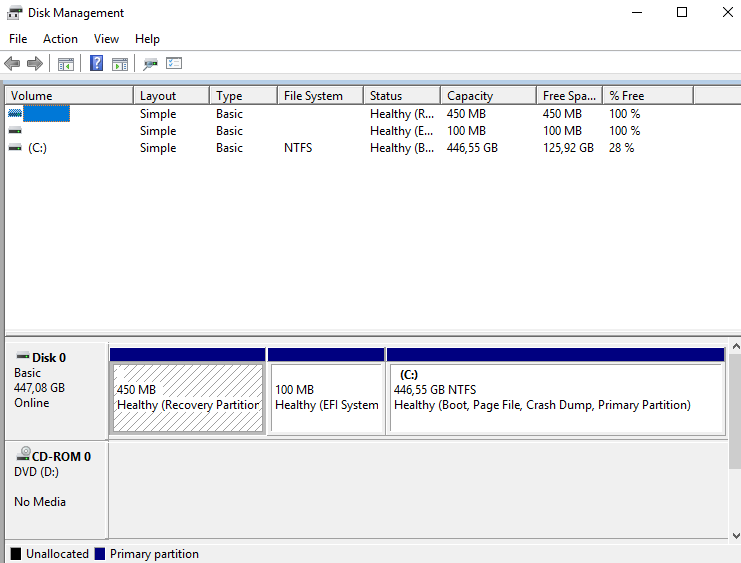This screenshot has width=741, height=563.
Task: Click the Healthy (R... status cell
Action: (402, 114)
